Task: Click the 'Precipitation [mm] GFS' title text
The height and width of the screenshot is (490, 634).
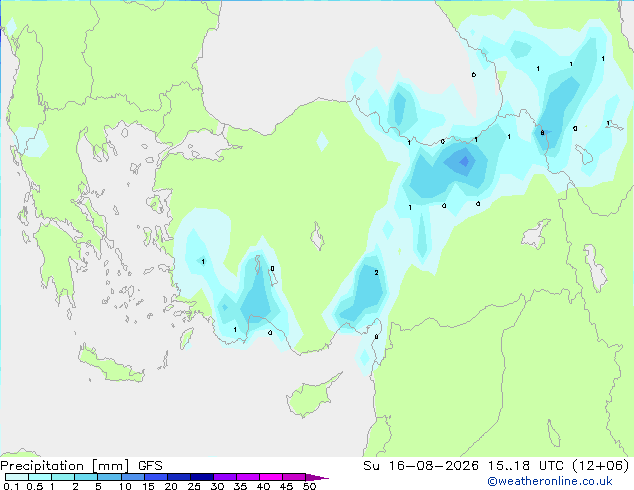Action: pos(81,466)
